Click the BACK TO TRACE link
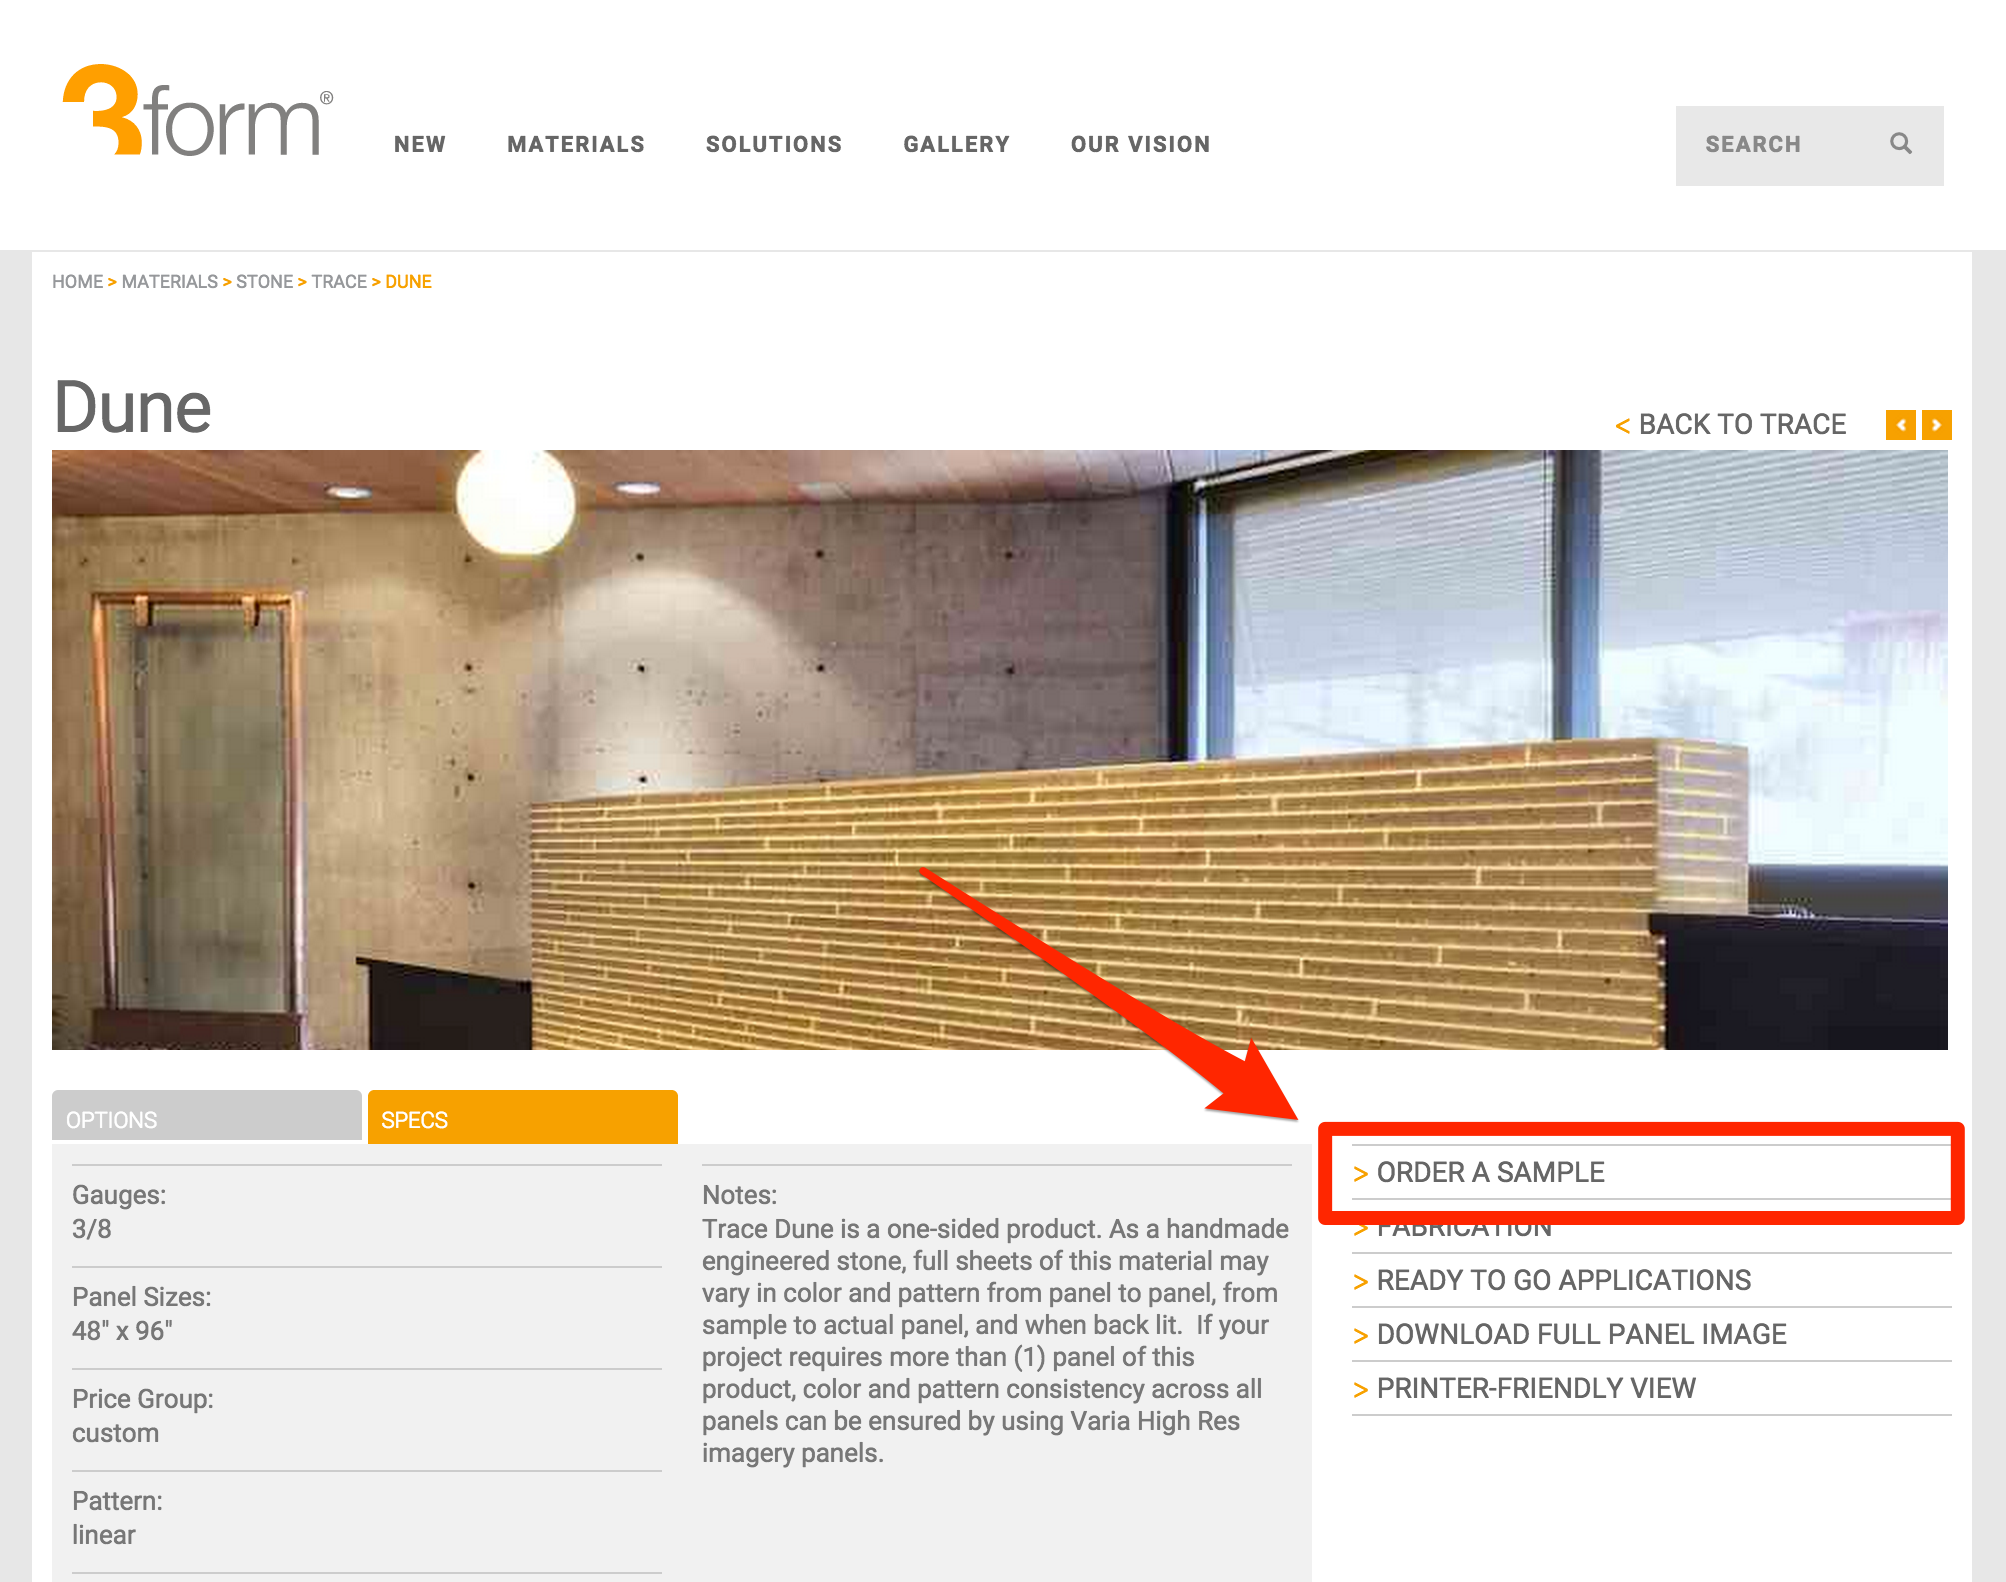The image size is (2006, 1582). [1731, 425]
